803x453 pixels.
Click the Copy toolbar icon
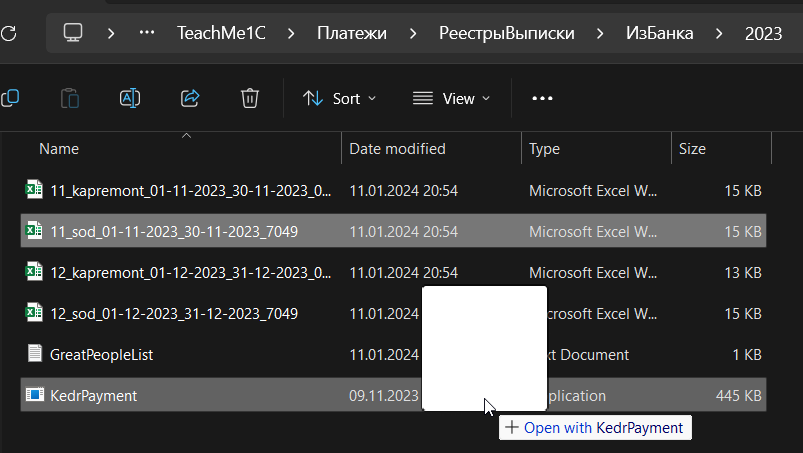point(10,98)
